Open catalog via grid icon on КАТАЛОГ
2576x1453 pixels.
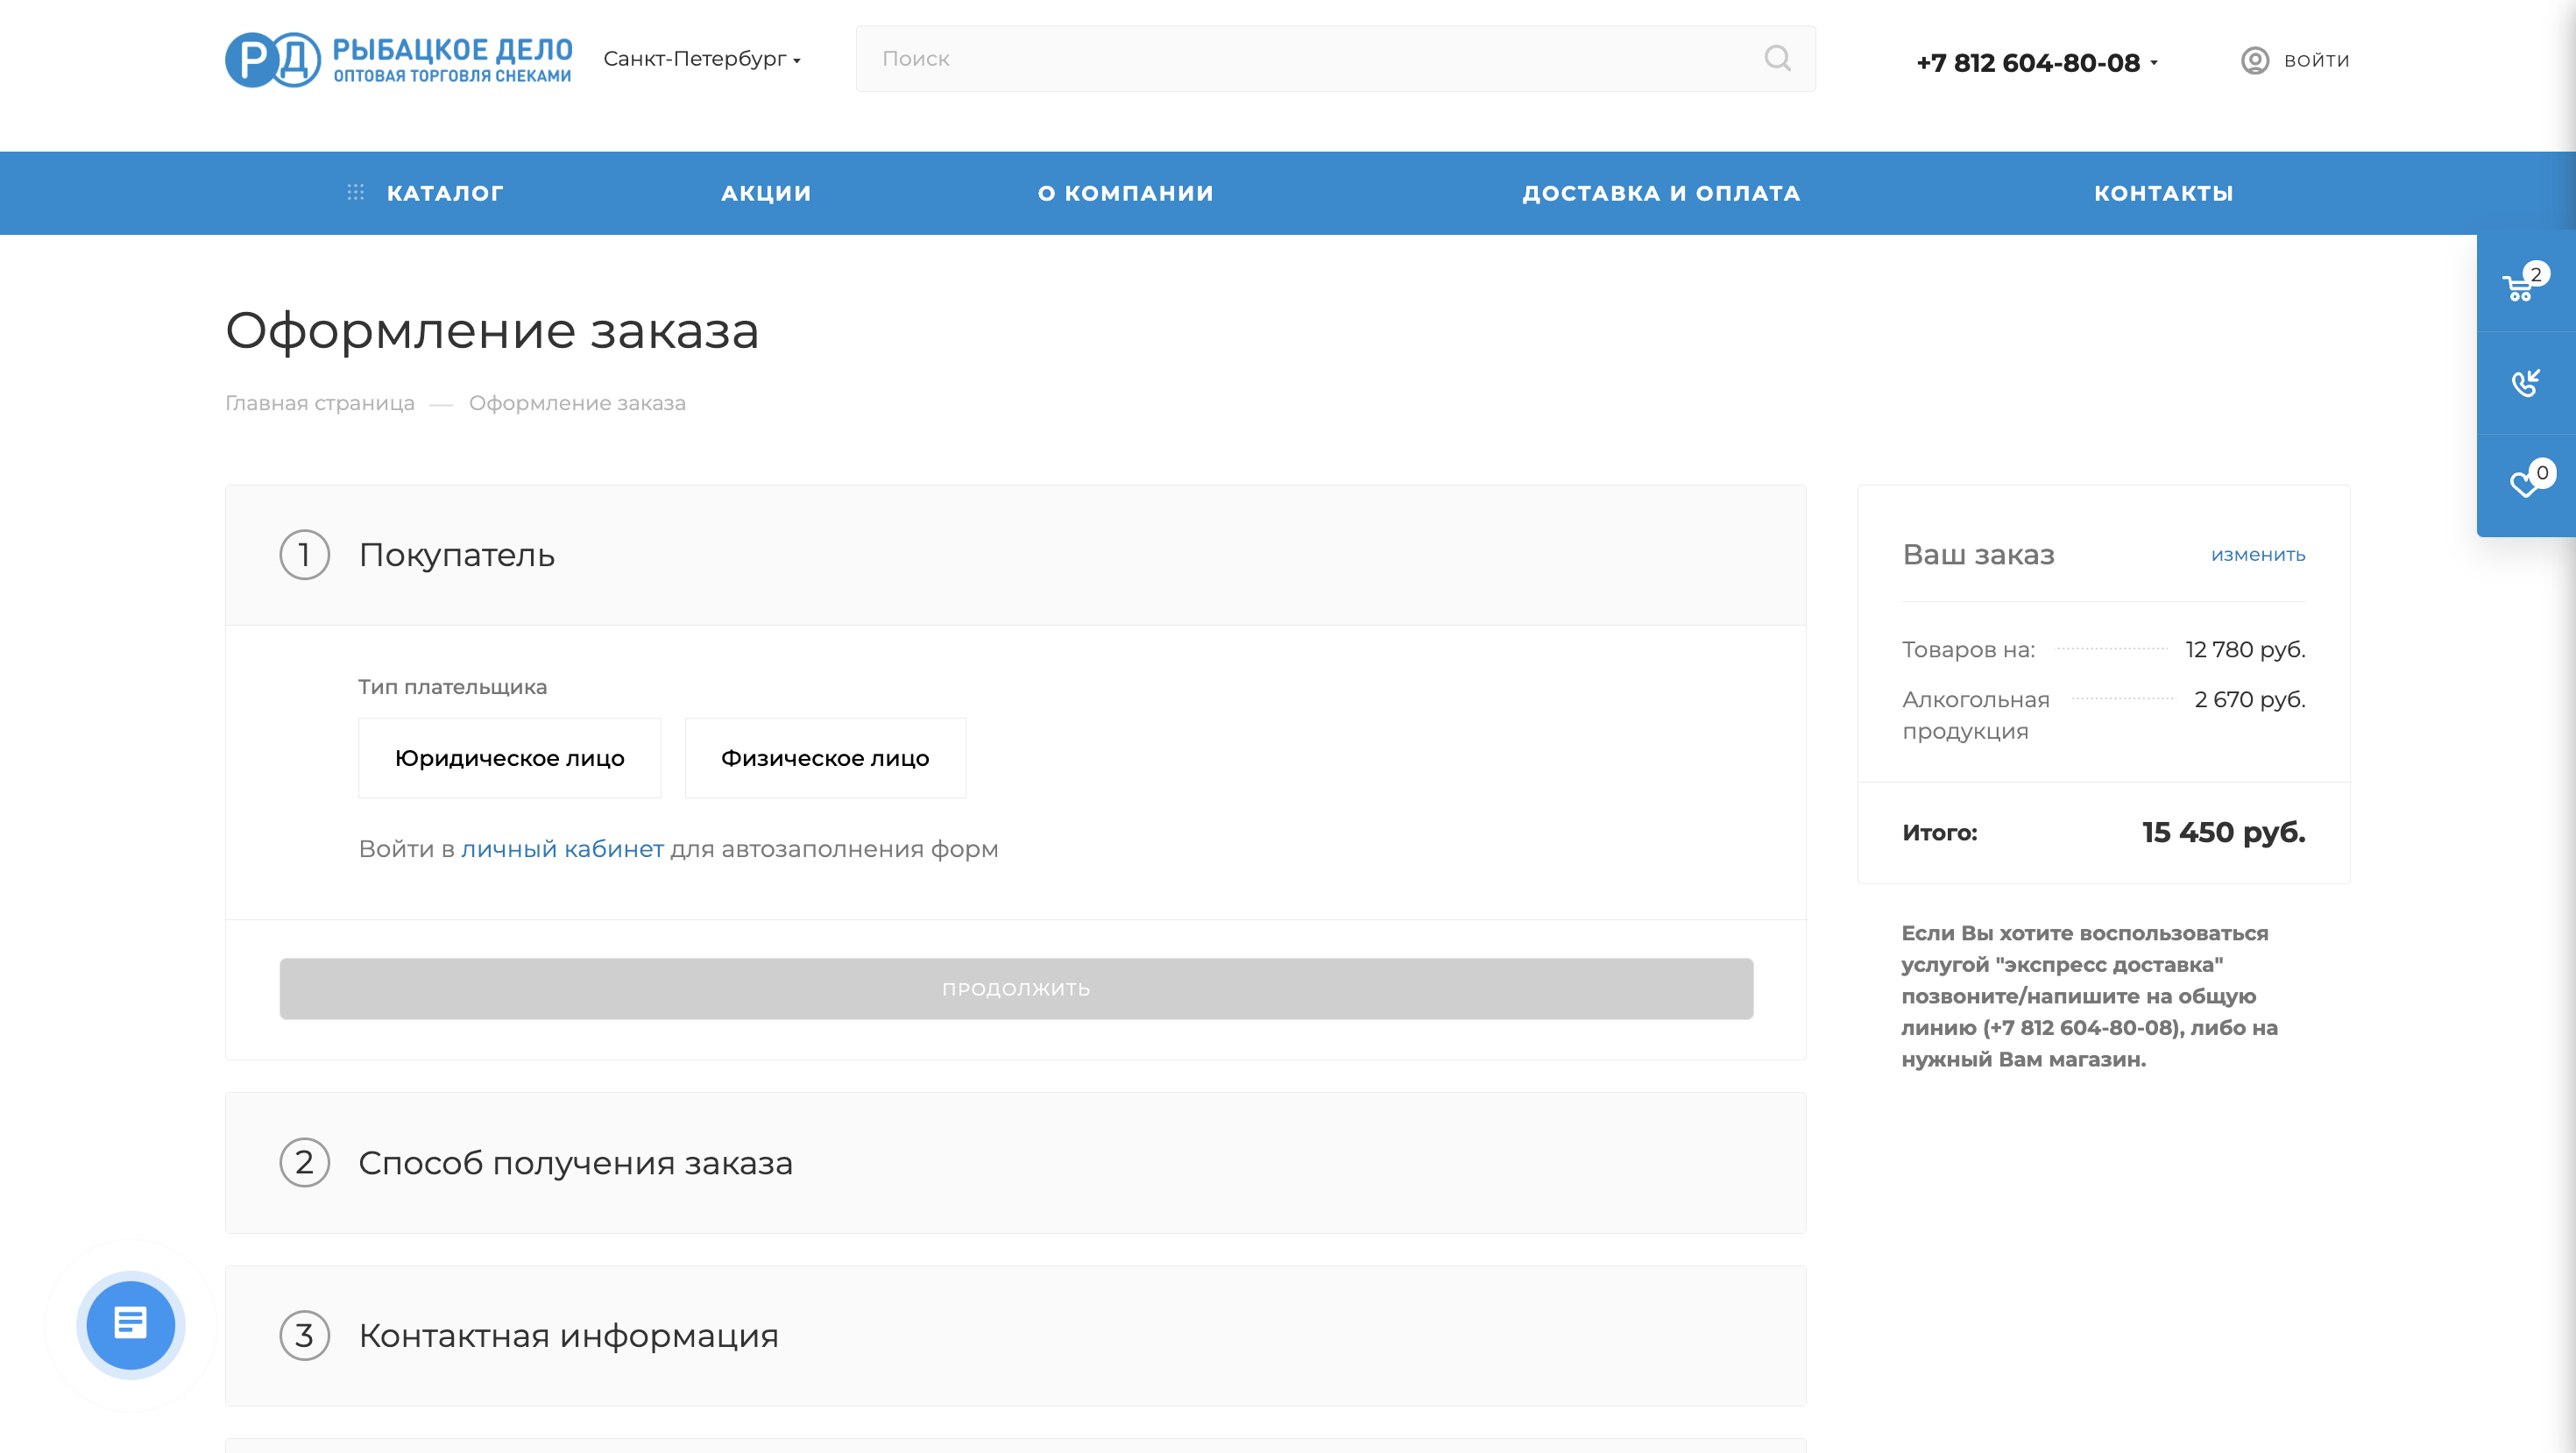pyautogui.click(x=357, y=192)
